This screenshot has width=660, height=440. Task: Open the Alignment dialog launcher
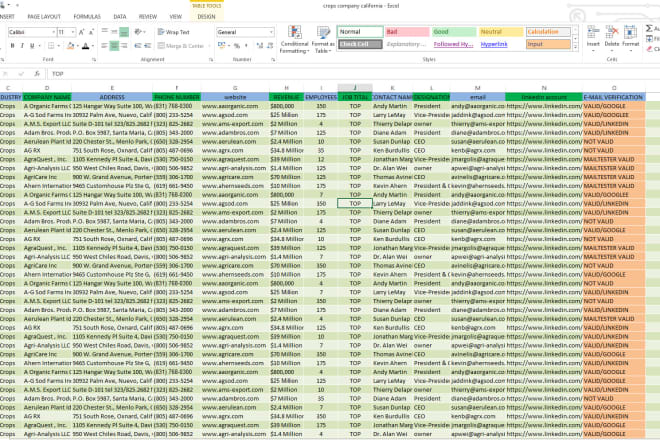pyautogui.click(x=211, y=60)
